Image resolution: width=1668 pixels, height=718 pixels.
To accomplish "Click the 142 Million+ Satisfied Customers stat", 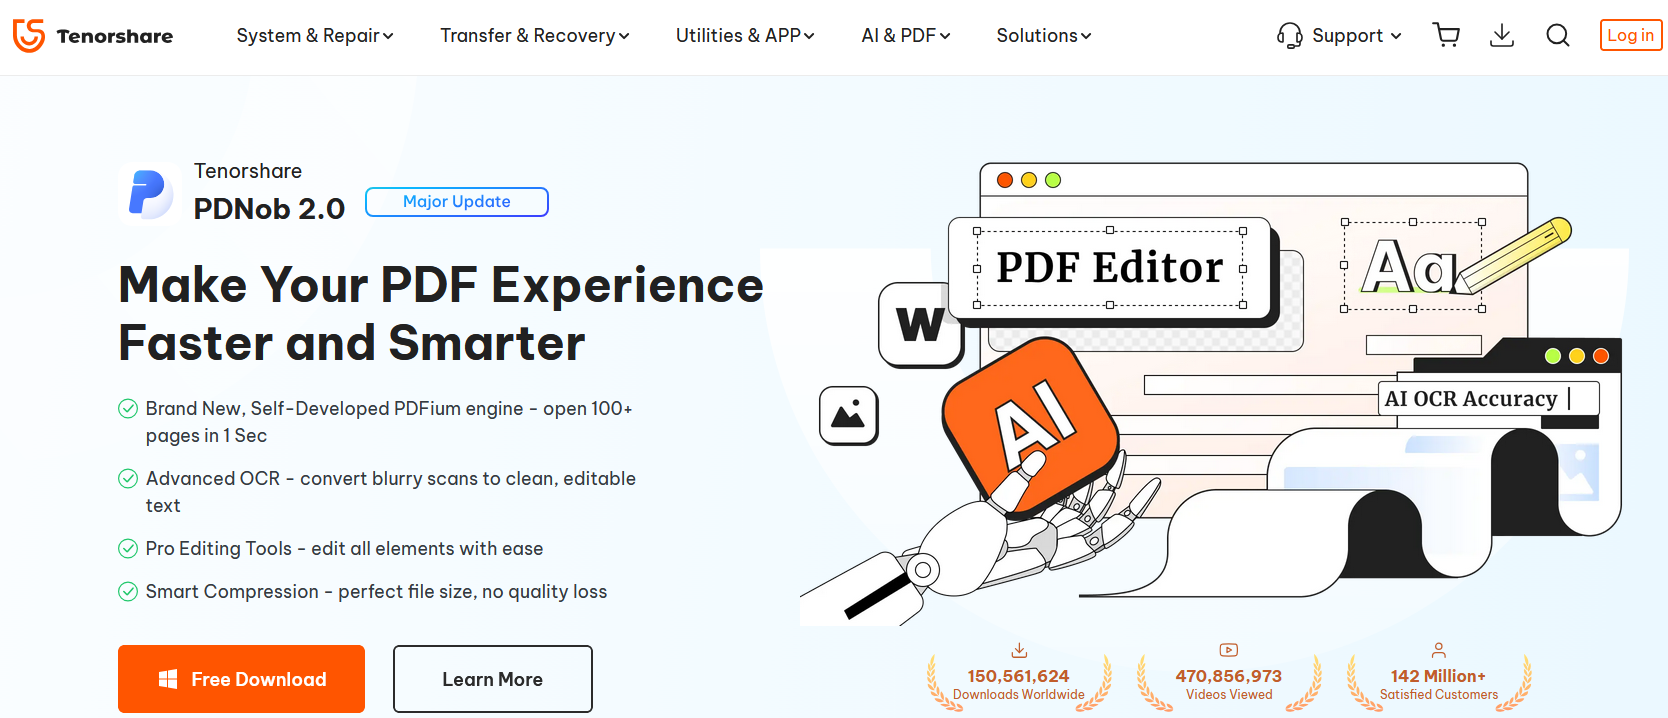I will point(1439,684).
